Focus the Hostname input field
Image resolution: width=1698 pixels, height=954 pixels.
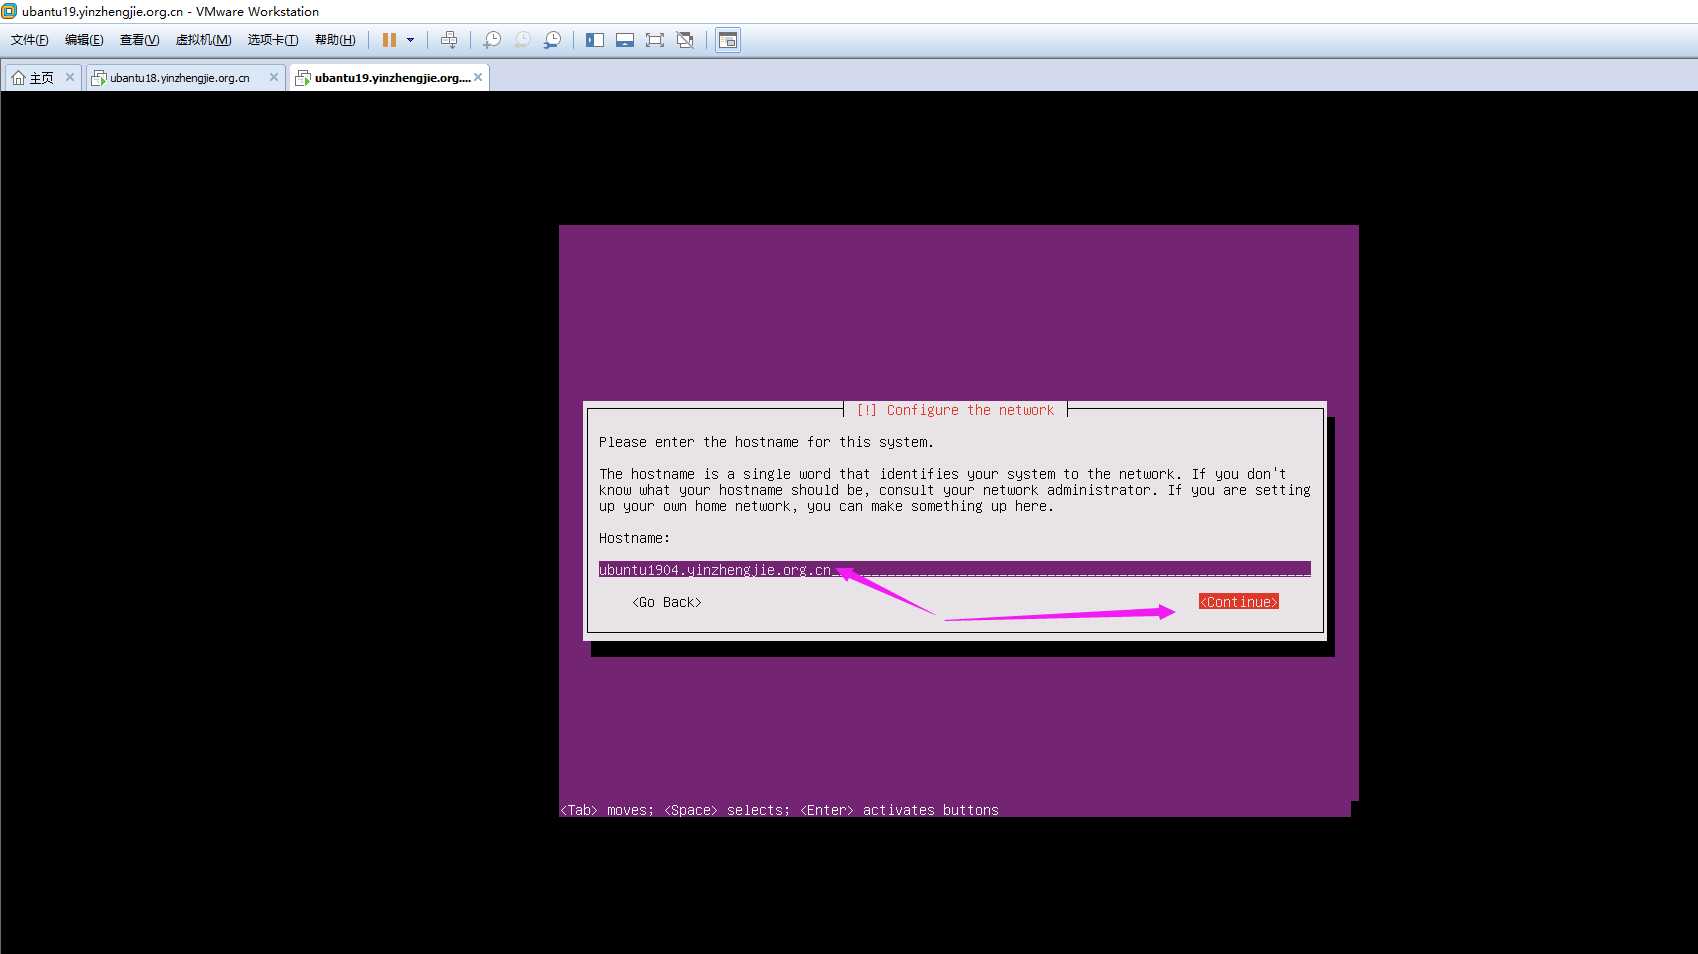click(954, 570)
